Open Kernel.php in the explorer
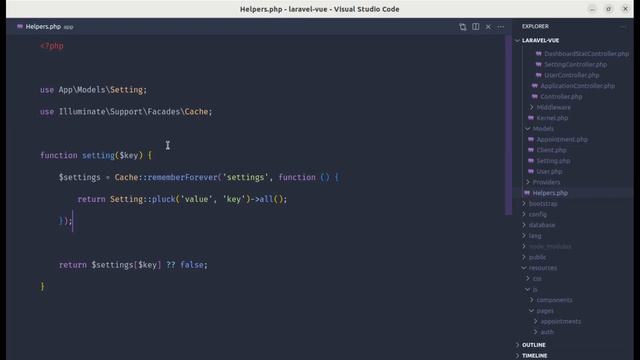640x360 pixels. point(552,118)
